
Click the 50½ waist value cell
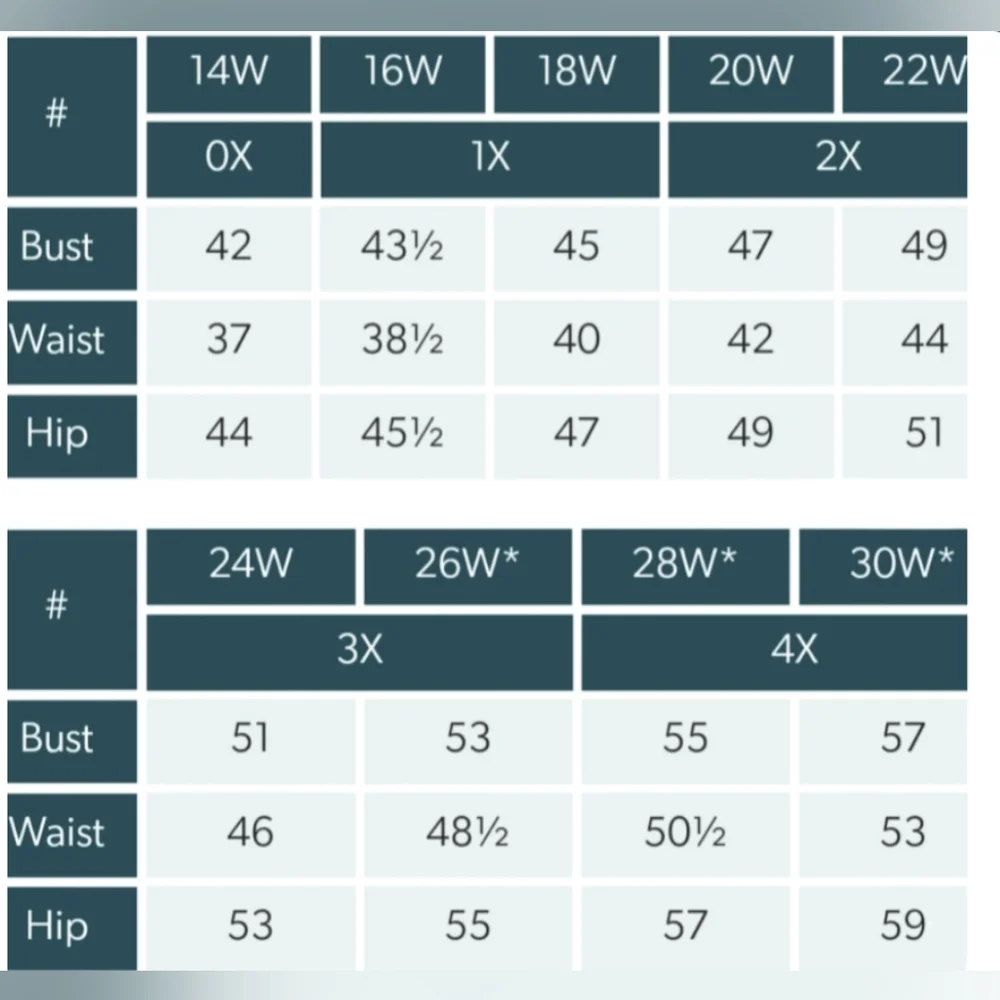(685, 835)
